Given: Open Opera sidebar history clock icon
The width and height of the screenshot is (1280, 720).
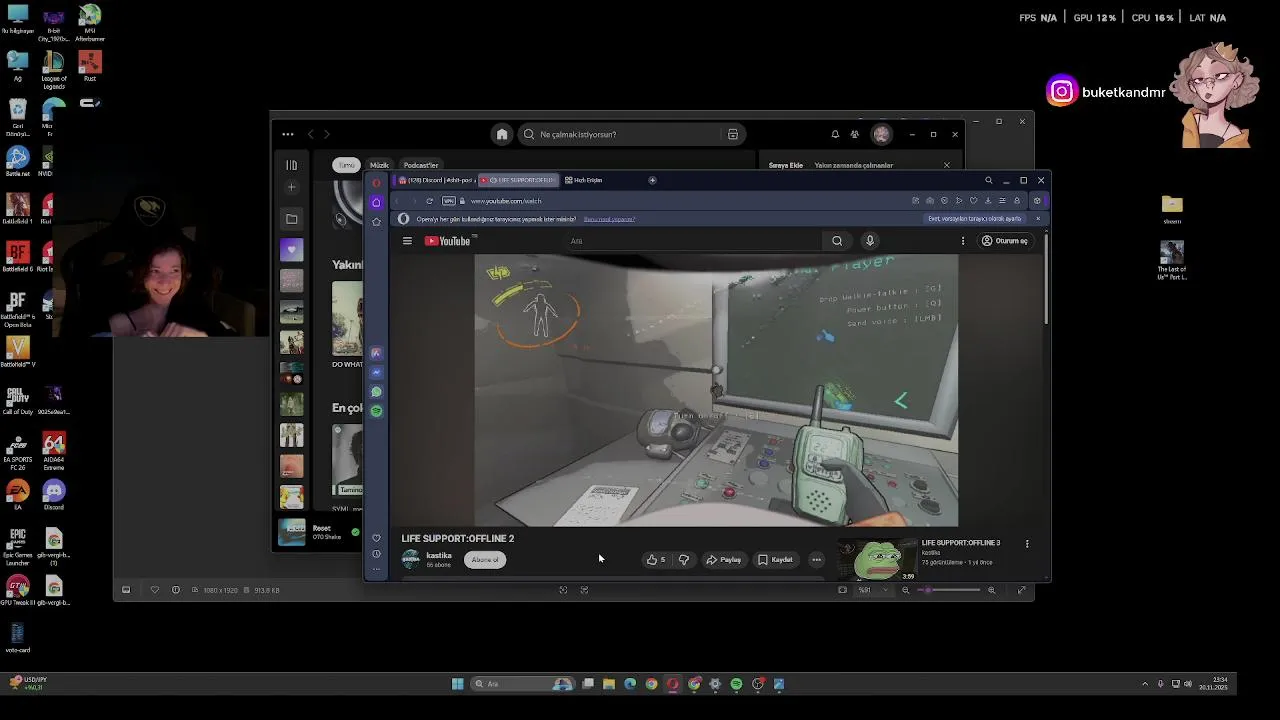Looking at the screenshot, I should (x=376, y=554).
